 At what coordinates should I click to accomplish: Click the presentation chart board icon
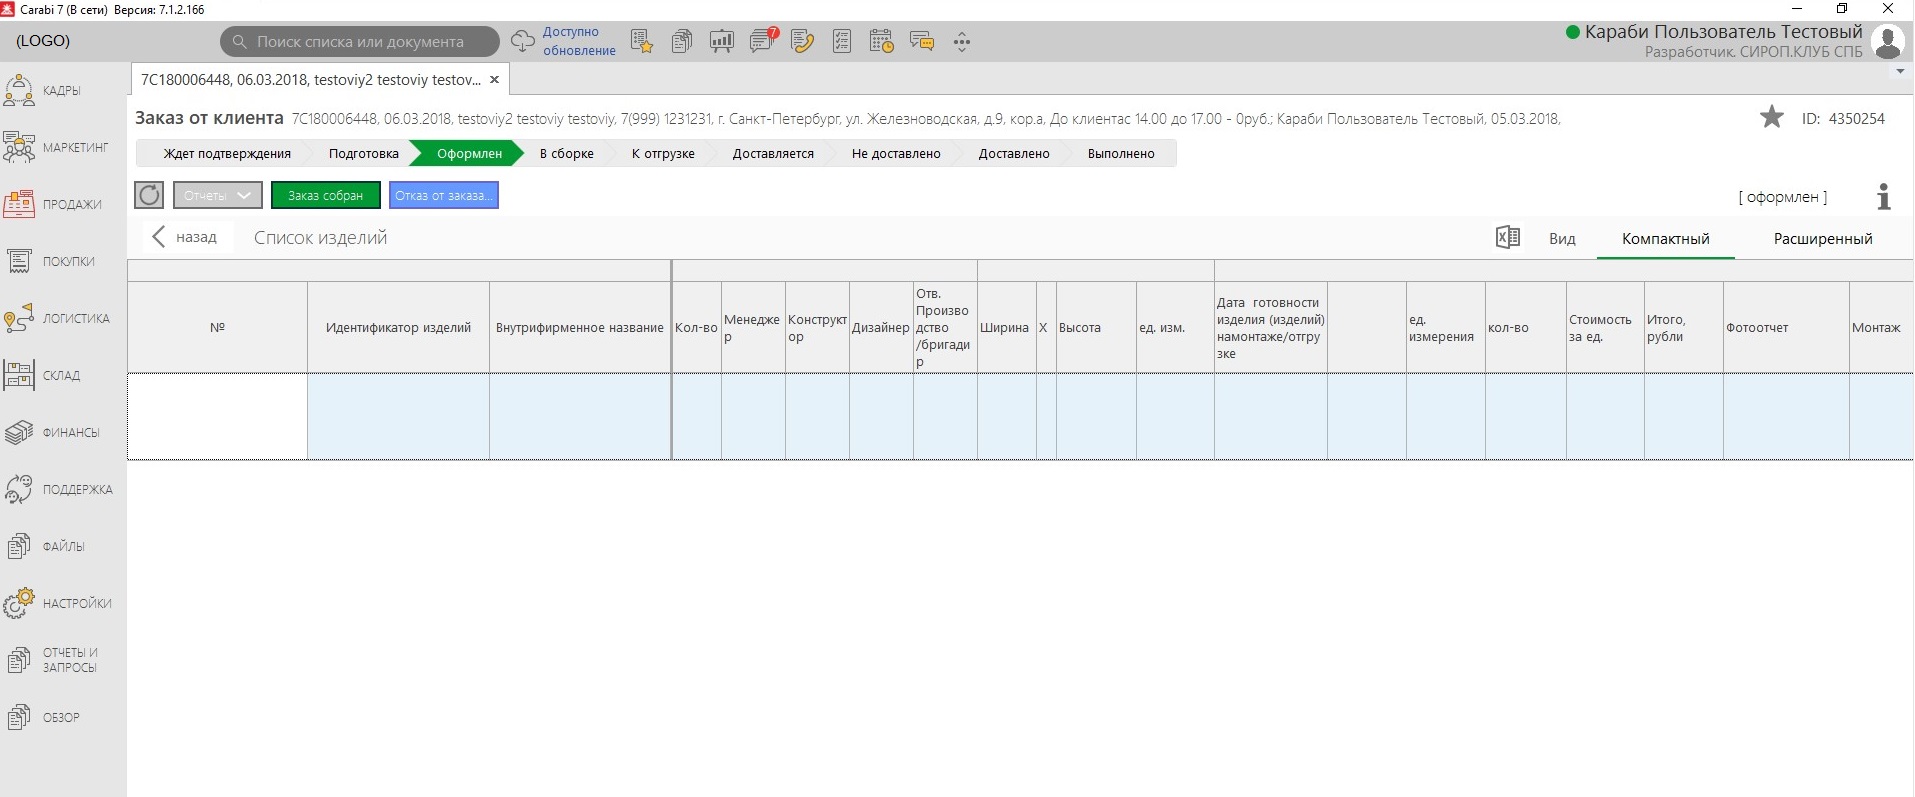pyautogui.click(x=721, y=42)
